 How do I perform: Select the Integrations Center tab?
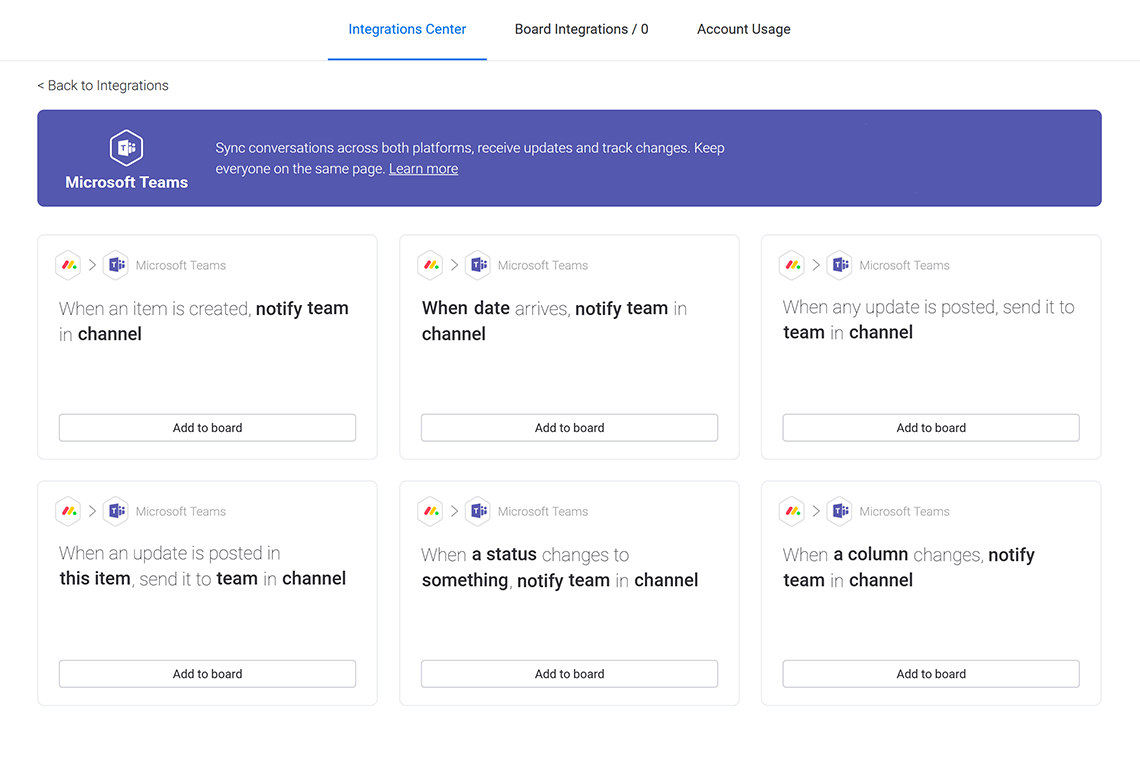tap(407, 29)
